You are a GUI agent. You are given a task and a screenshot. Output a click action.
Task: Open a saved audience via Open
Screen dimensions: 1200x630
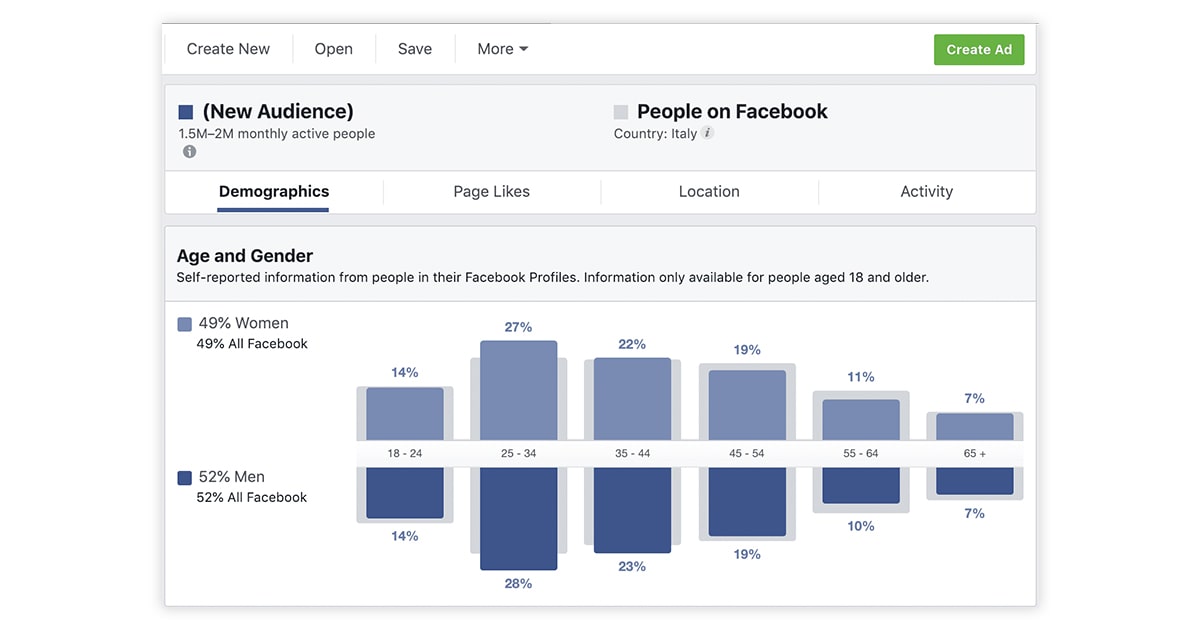click(x=333, y=49)
